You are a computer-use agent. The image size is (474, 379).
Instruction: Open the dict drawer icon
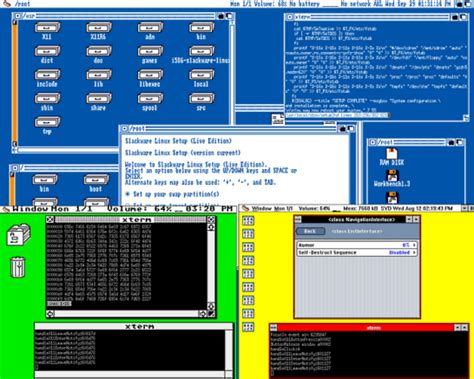47,51
